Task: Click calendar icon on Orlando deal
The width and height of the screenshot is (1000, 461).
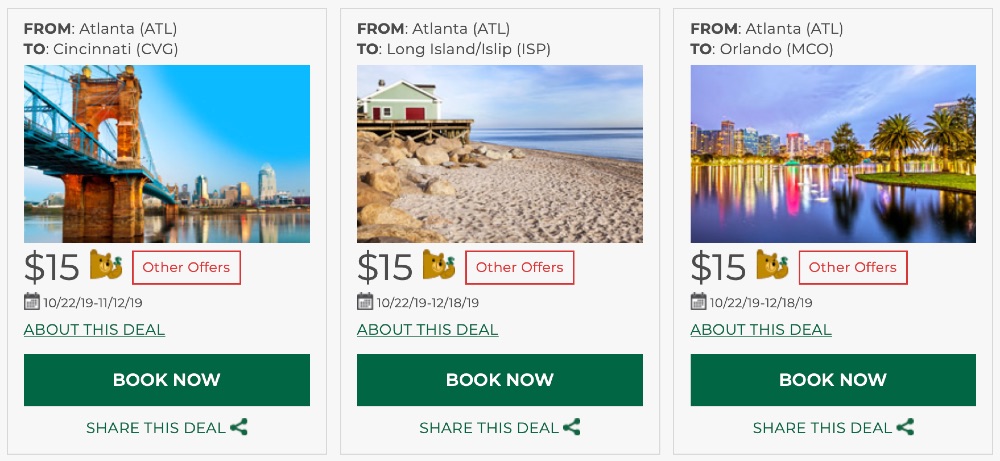Action: (699, 302)
